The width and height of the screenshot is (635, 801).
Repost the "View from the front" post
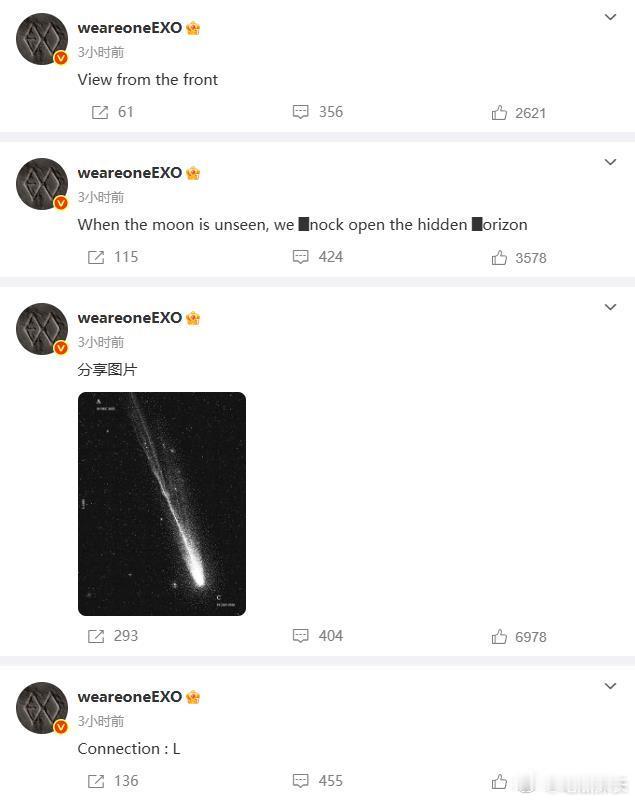coord(112,112)
